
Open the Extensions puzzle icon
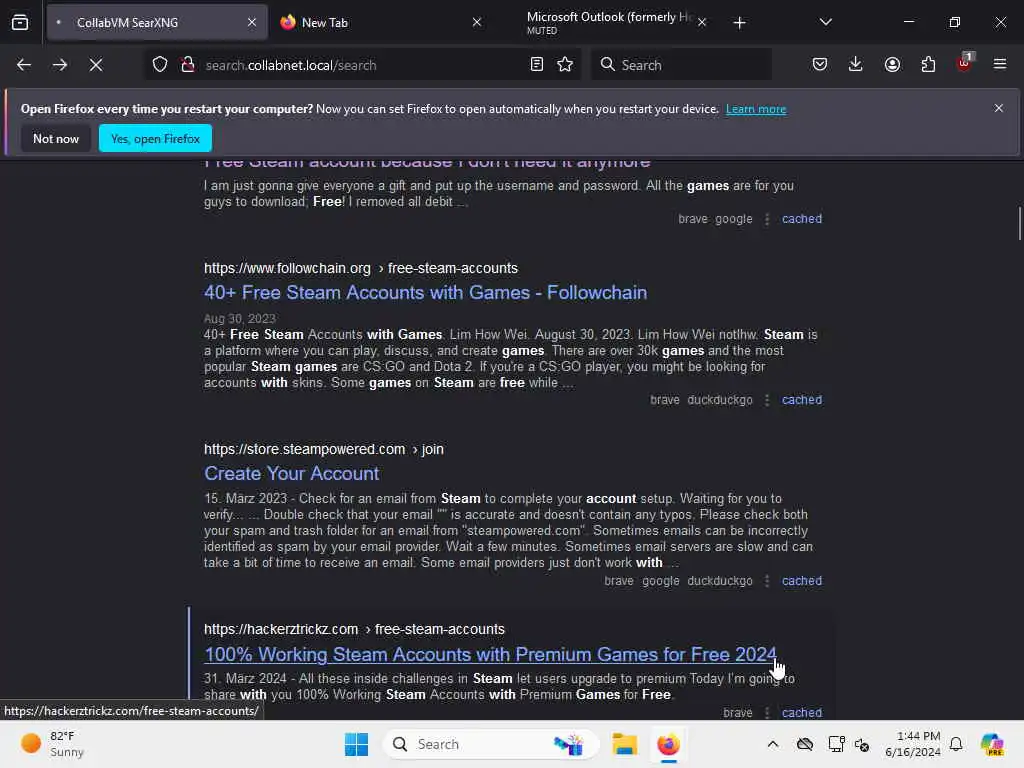click(x=928, y=65)
